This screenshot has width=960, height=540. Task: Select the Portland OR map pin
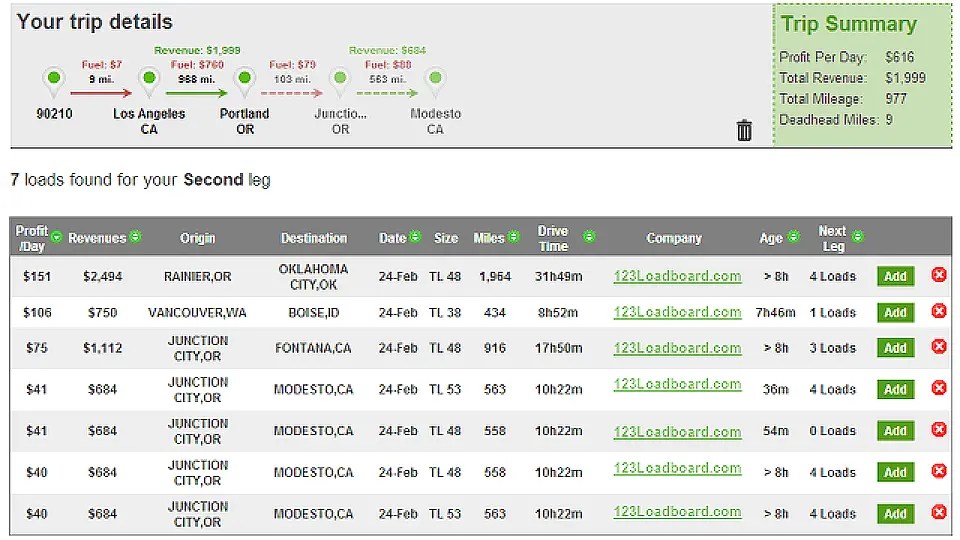pyautogui.click(x=244, y=82)
